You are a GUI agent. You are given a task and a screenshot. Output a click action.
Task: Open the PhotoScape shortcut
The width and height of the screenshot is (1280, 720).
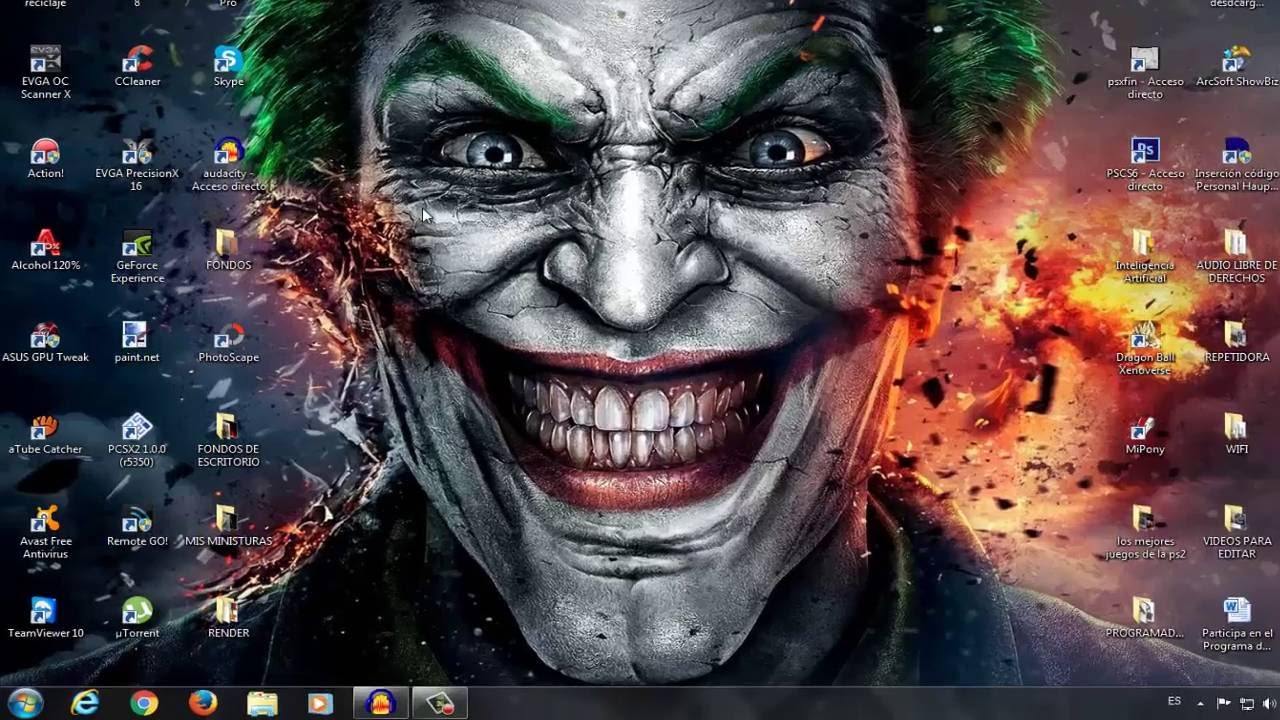tap(228, 342)
